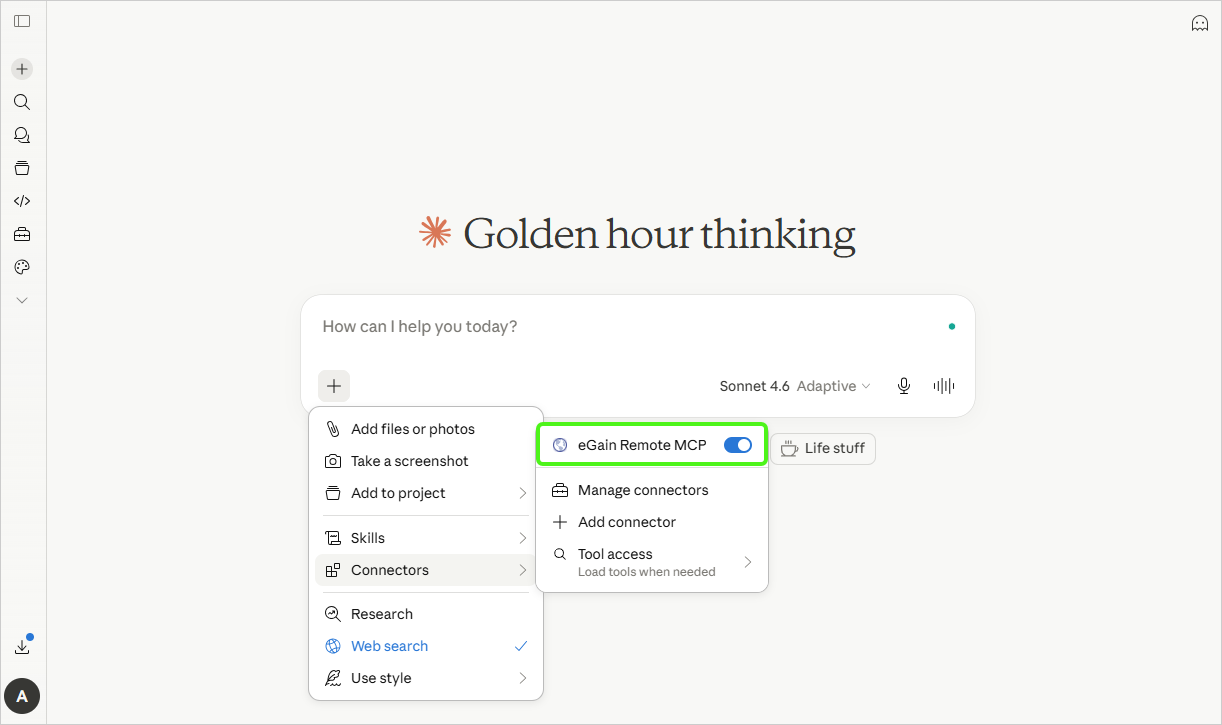Screen dimensions: 1222x725
Task: Click the "Load tools when needed" text
Action: (x=647, y=572)
